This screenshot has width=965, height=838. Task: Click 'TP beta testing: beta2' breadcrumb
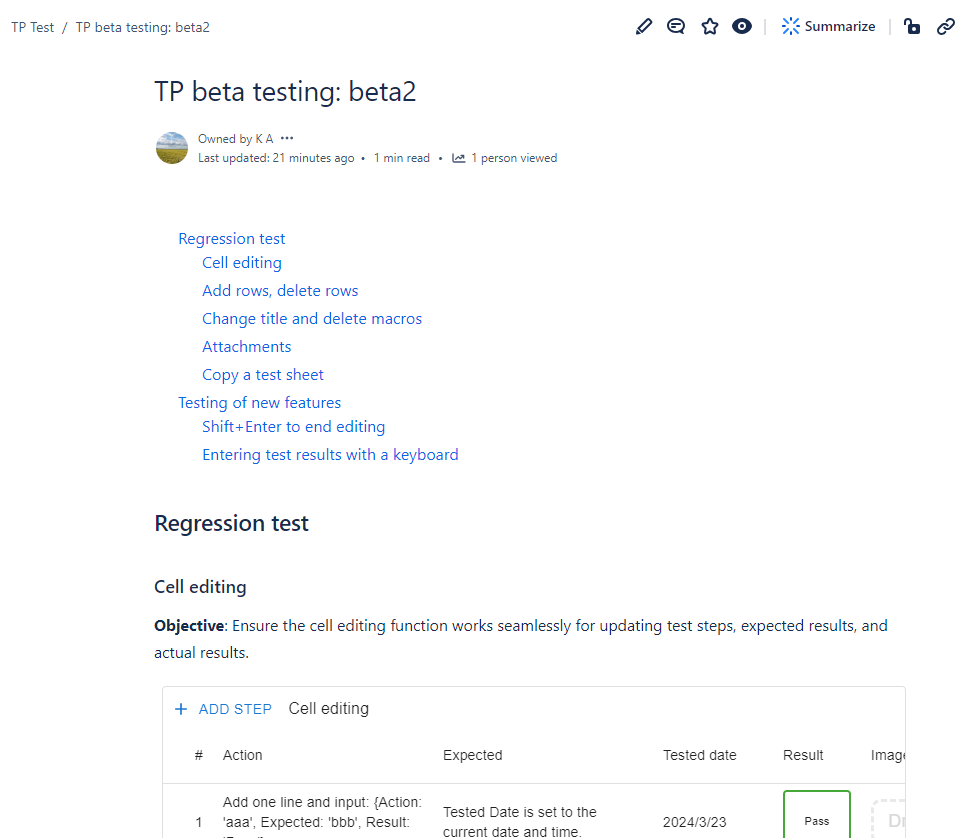tap(143, 27)
